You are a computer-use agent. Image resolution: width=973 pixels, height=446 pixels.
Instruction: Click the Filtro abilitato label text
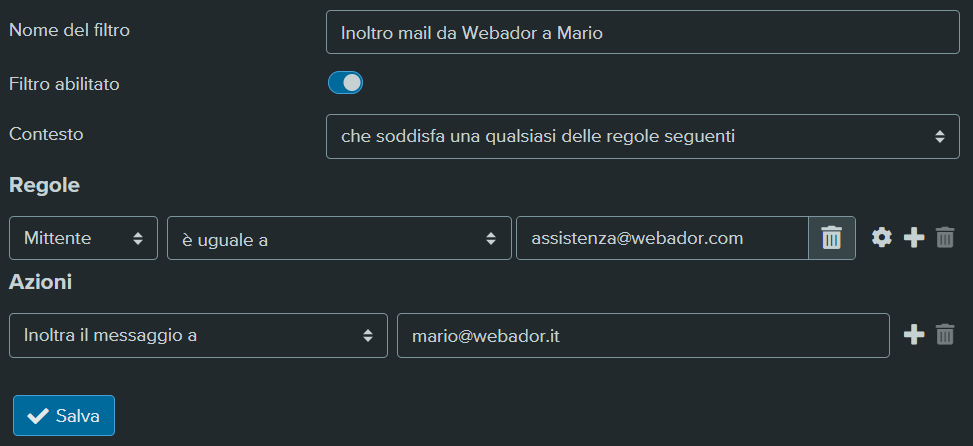pos(64,84)
